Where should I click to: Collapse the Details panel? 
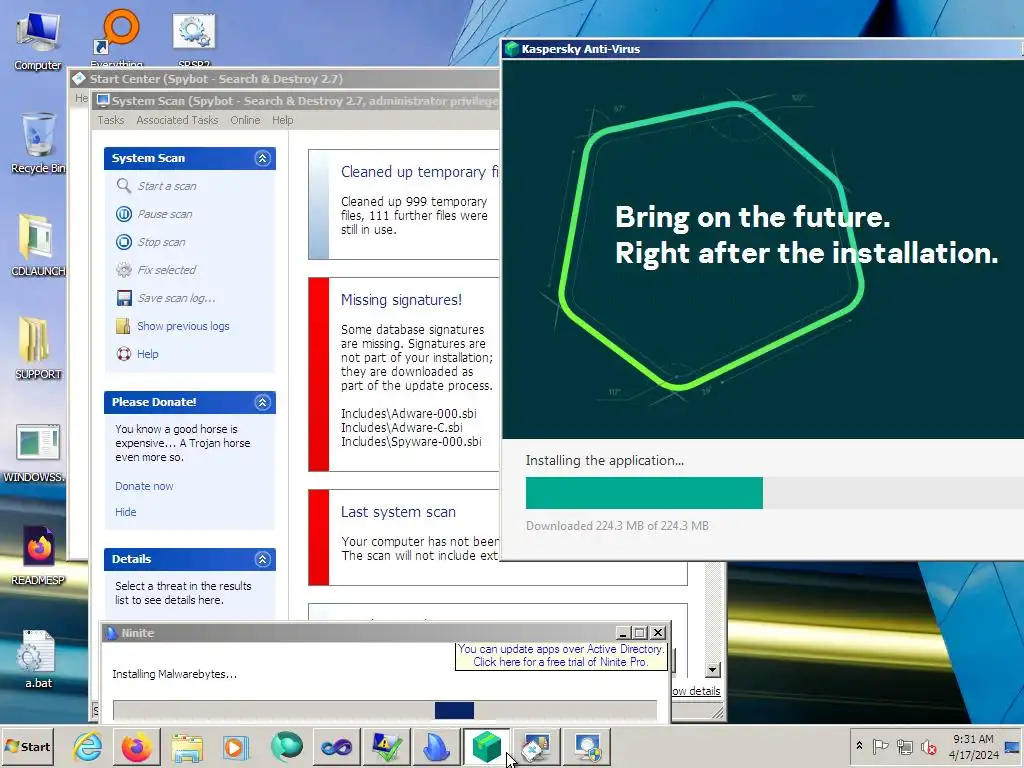tap(263, 559)
